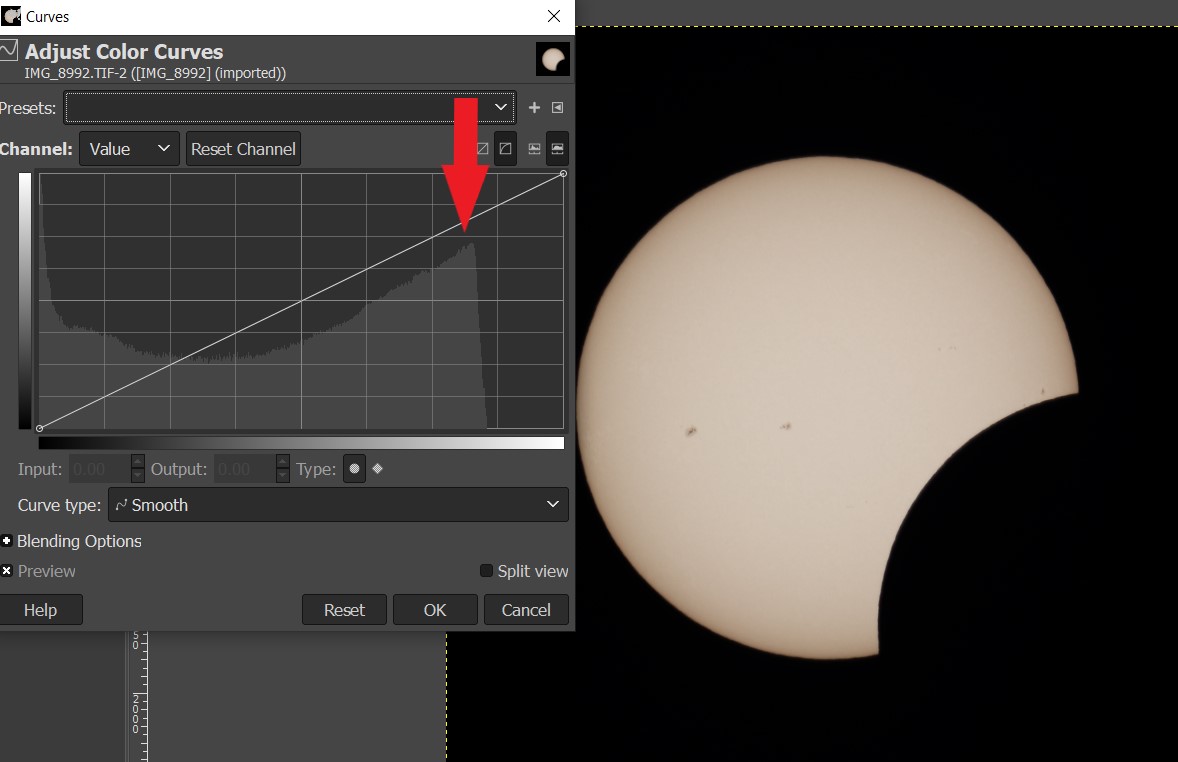Select the smooth round point type

[354, 469]
